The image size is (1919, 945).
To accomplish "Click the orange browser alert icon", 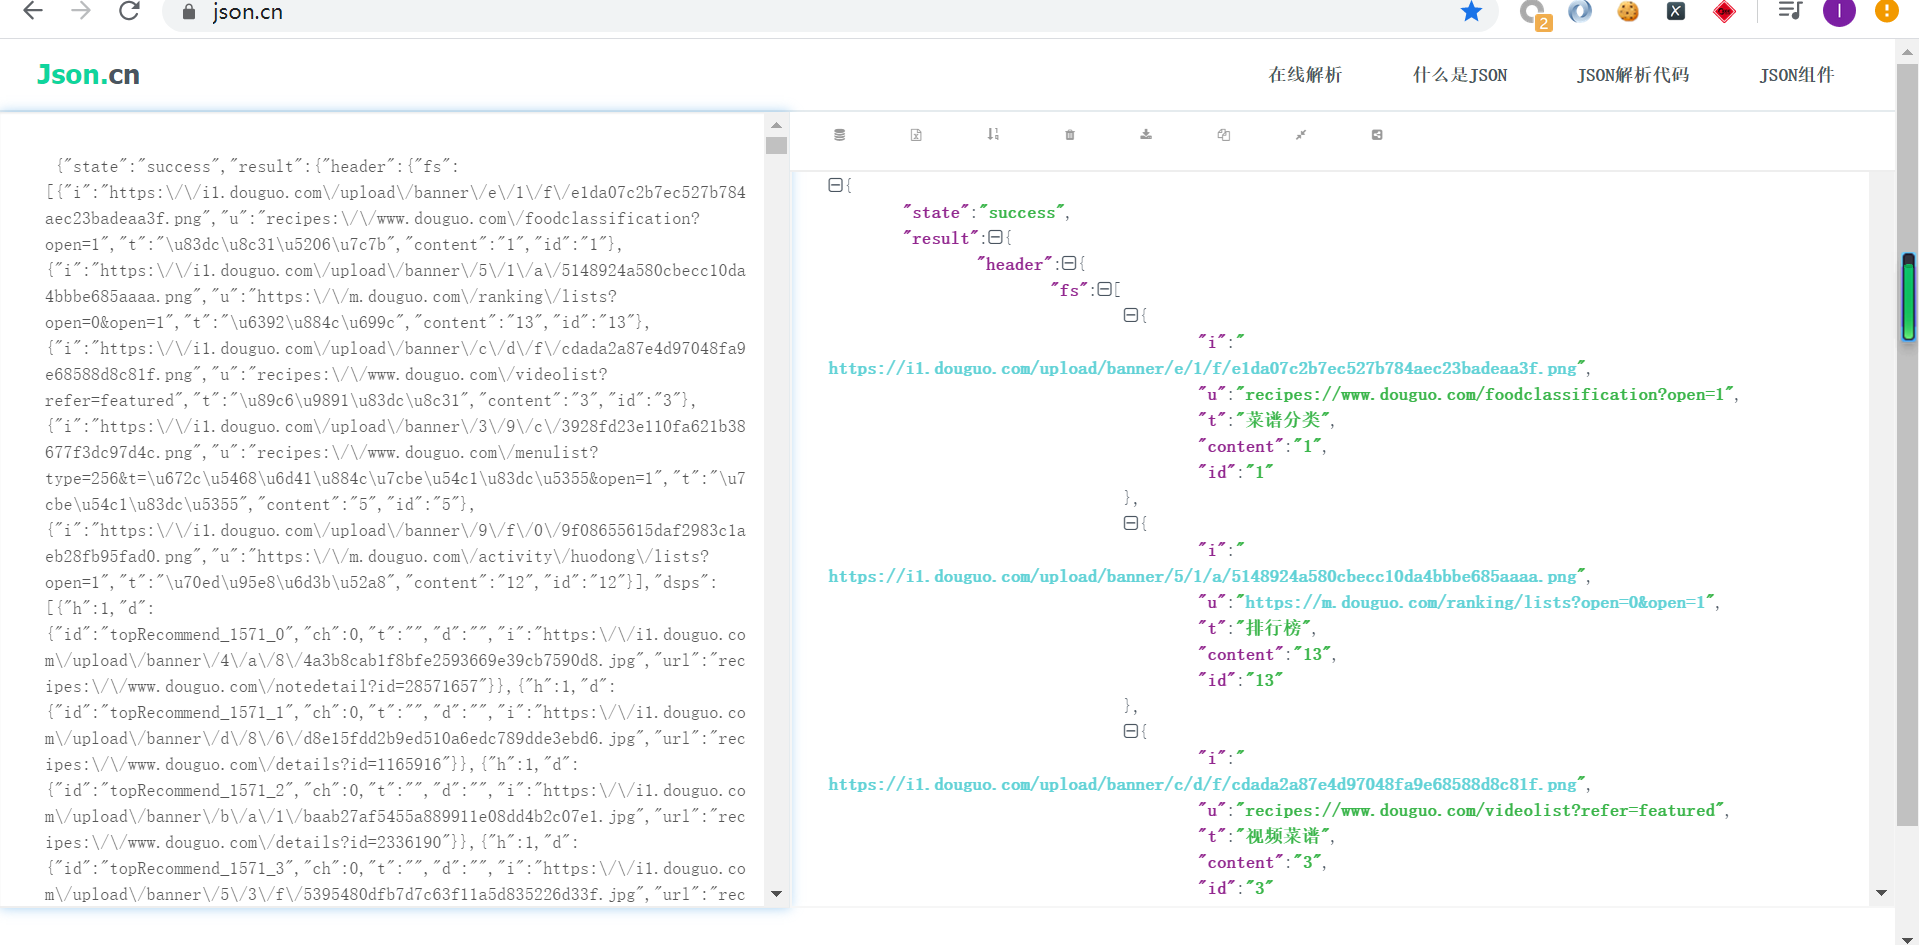I will 1886,11.
